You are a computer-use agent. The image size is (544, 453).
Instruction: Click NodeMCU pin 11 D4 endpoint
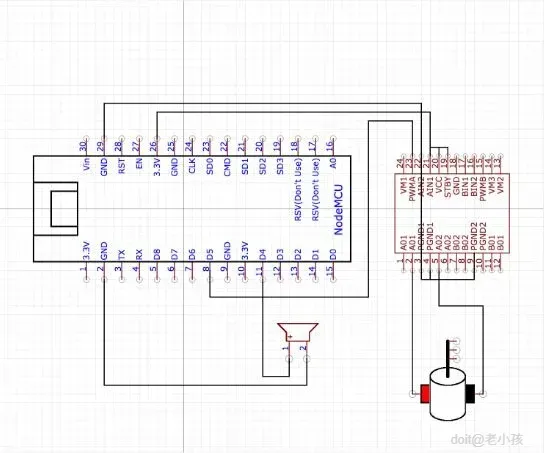(263, 280)
